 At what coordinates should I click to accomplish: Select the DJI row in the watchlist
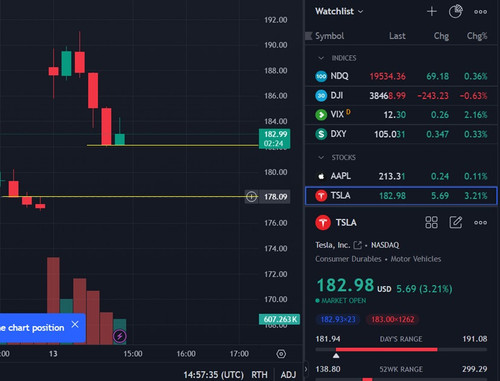(x=401, y=96)
